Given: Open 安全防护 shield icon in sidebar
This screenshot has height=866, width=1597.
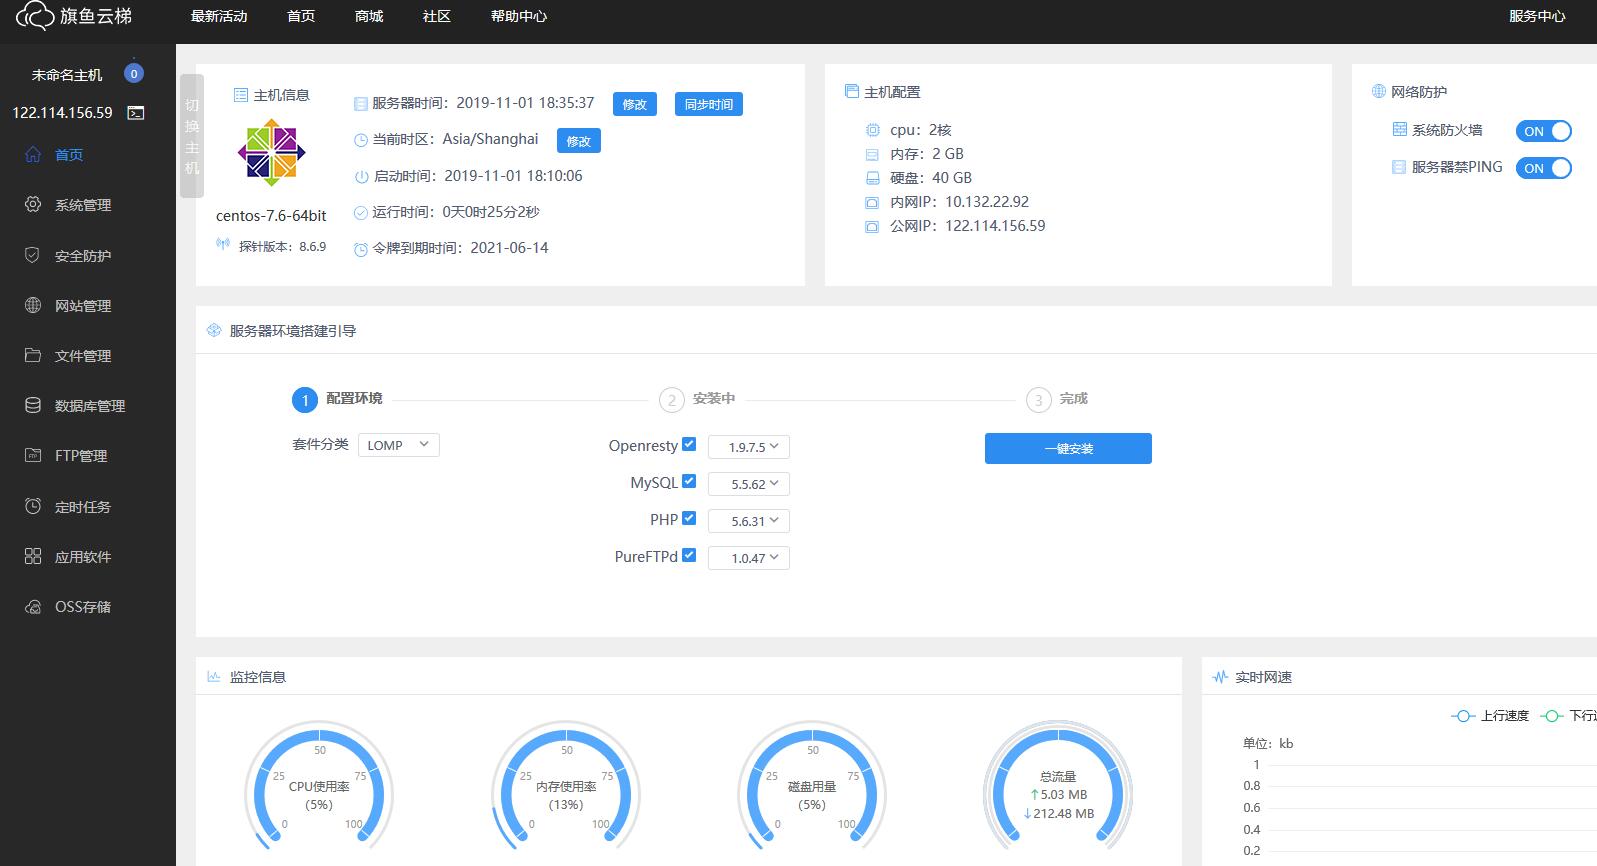Looking at the screenshot, I should [x=33, y=255].
